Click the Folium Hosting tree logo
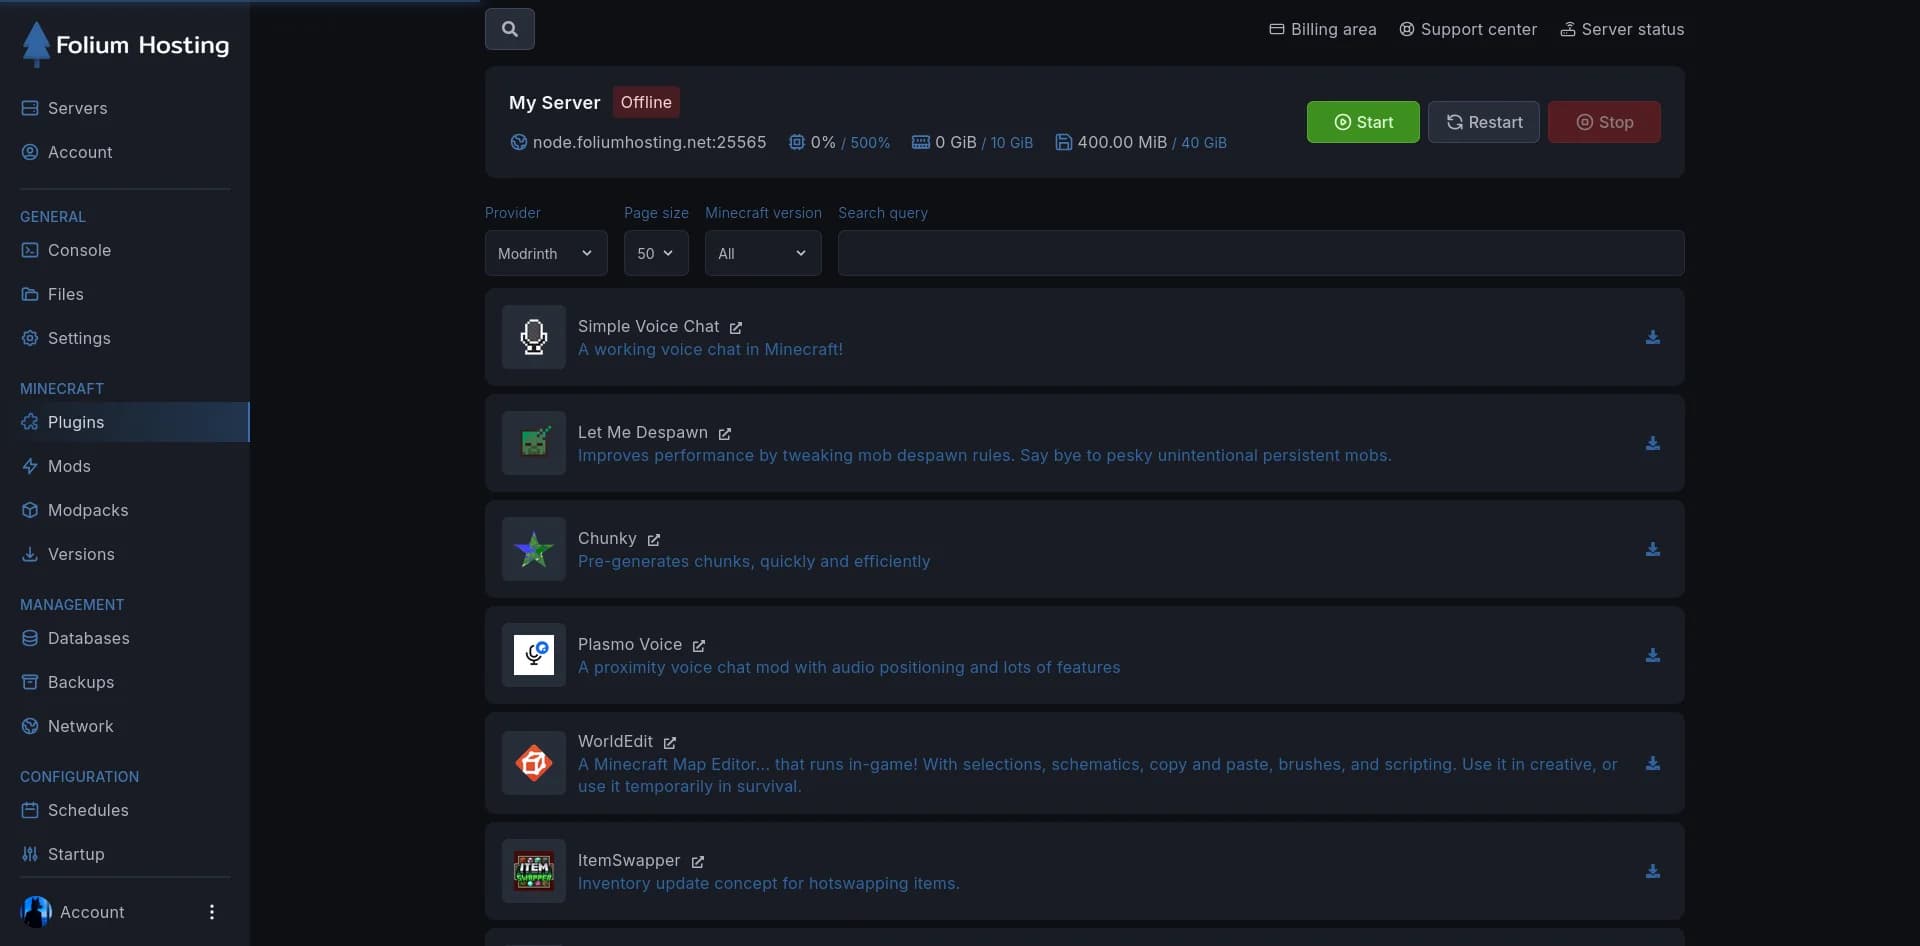 36,44
